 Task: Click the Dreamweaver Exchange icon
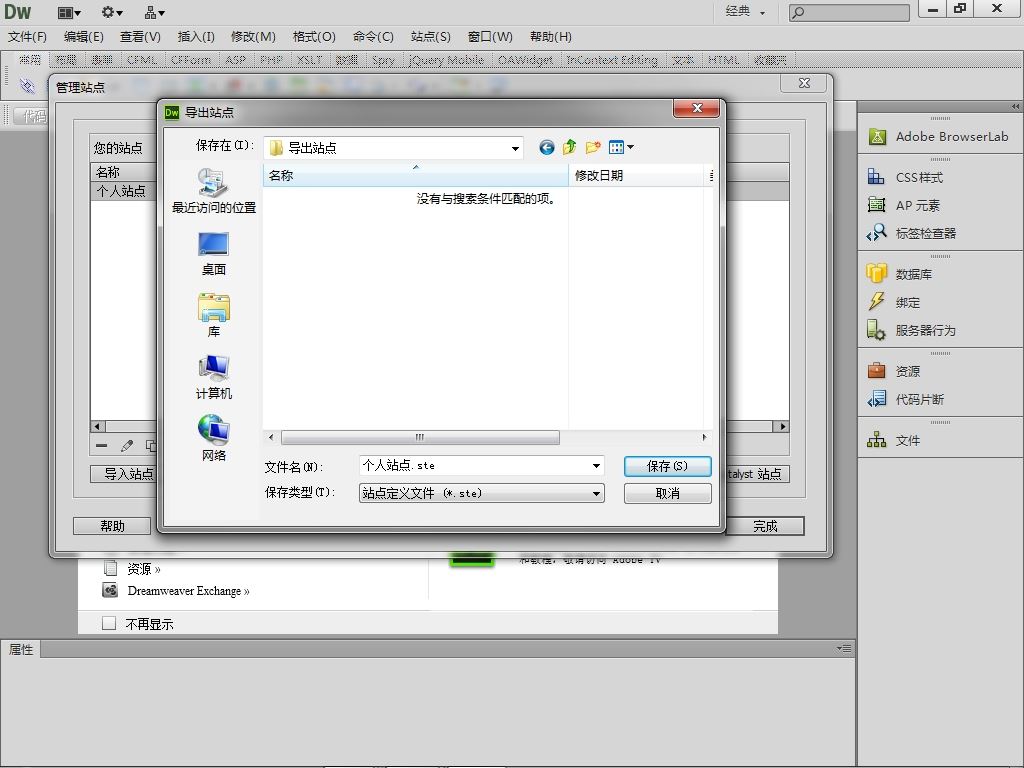(x=110, y=590)
